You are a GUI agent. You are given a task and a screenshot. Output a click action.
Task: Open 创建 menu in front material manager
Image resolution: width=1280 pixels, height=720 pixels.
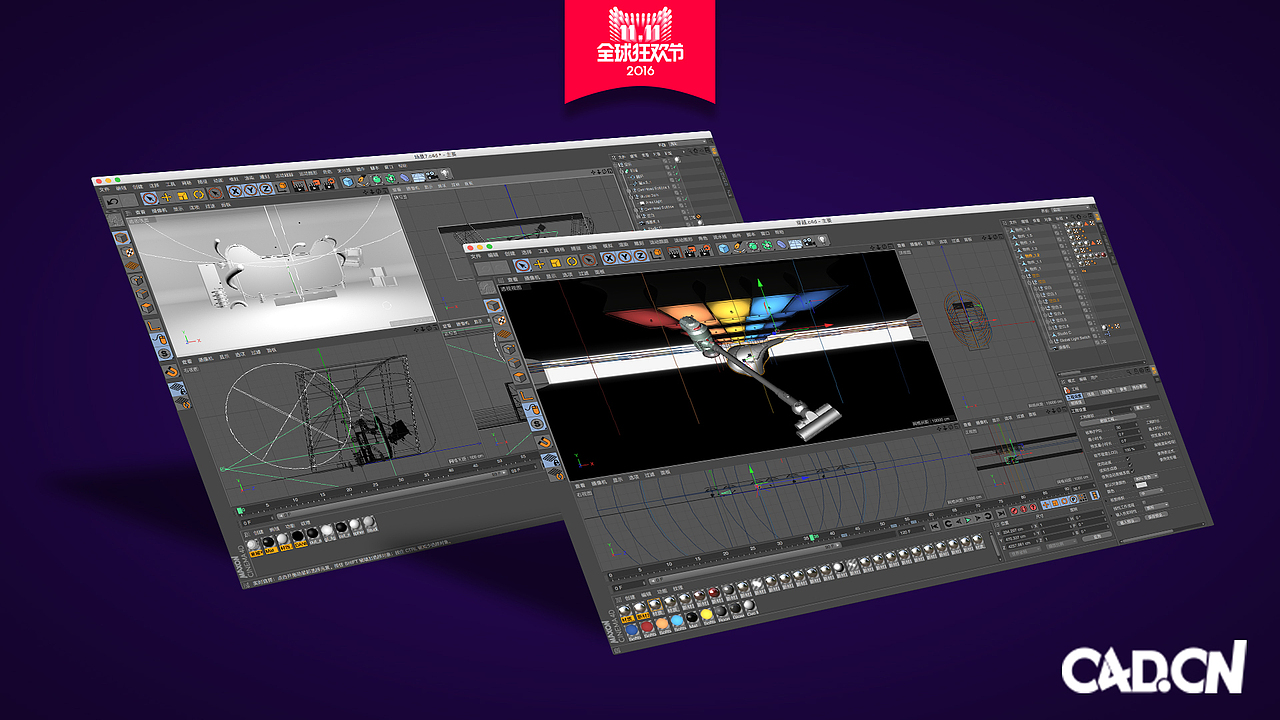coord(630,599)
